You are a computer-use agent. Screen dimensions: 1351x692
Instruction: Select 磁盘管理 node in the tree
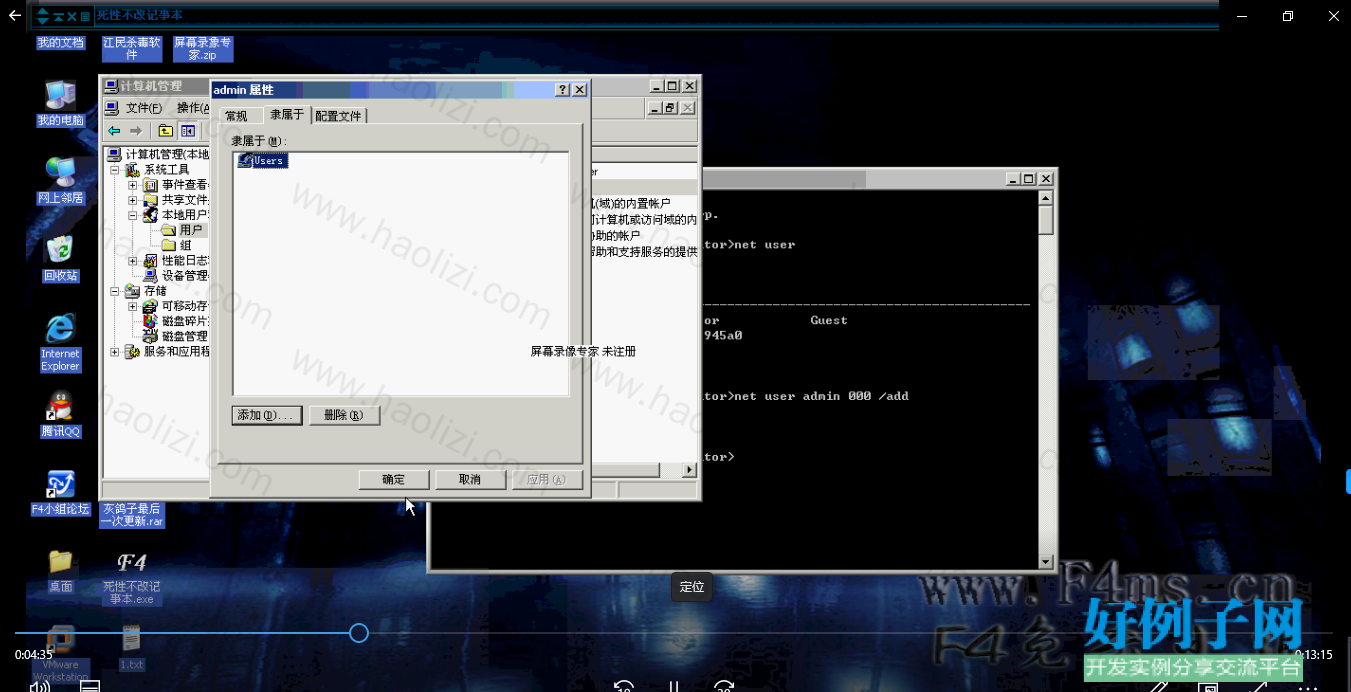pyautogui.click(x=176, y=336)
